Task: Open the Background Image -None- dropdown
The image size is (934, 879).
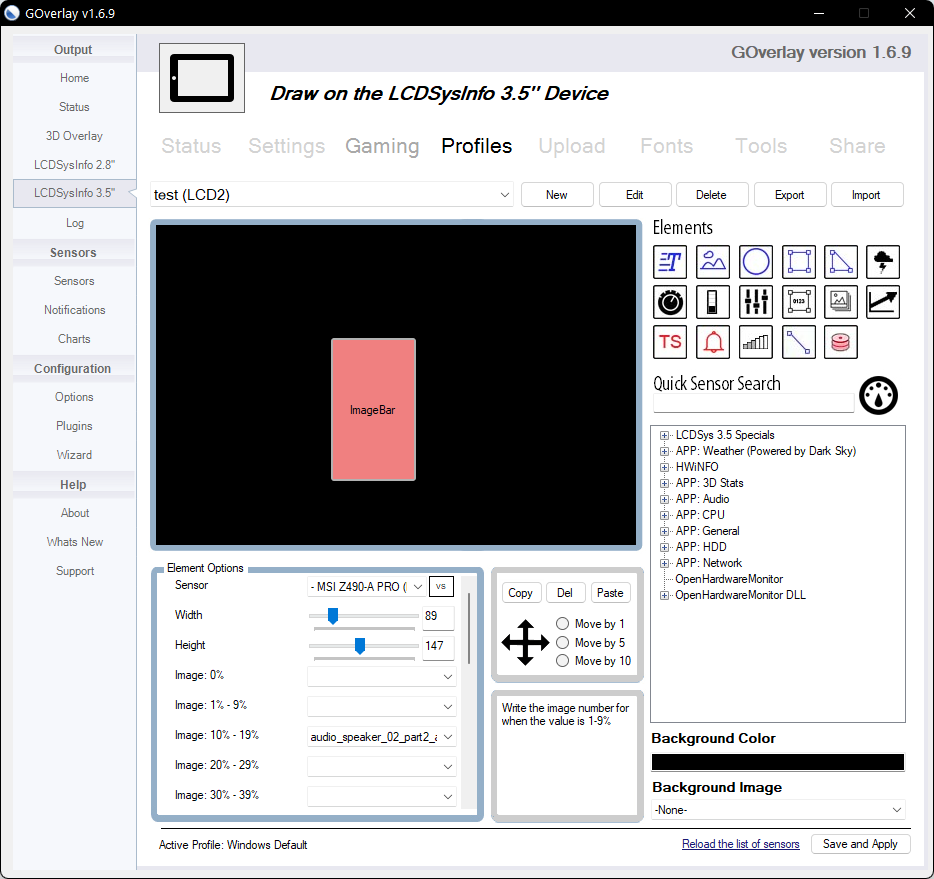Action: coord(778,810)
